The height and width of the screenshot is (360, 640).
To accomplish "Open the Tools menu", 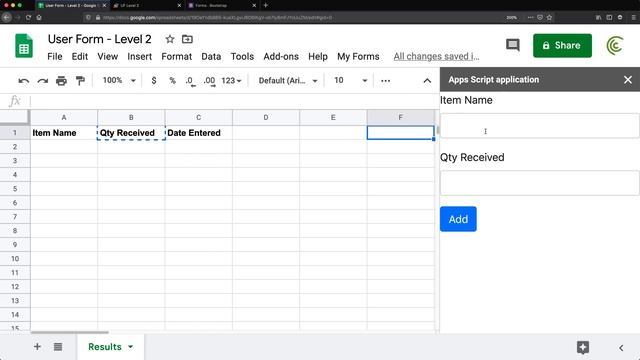I will [x=242, y=56].
